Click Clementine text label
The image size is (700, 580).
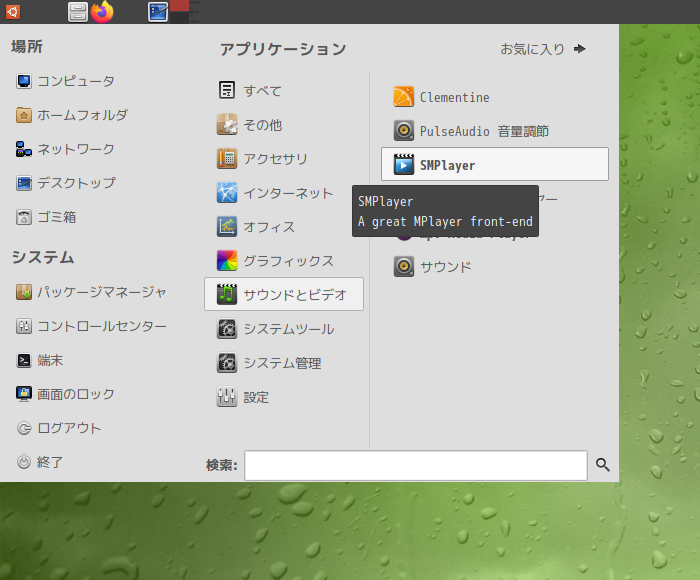click(454, 97)
